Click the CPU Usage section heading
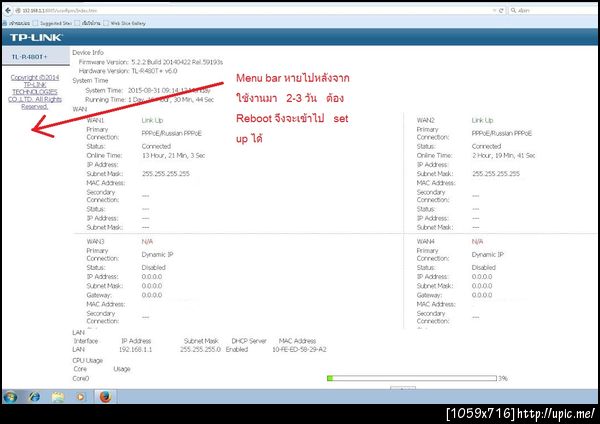This screenshot has width=600, height=424. click(88, 360)
